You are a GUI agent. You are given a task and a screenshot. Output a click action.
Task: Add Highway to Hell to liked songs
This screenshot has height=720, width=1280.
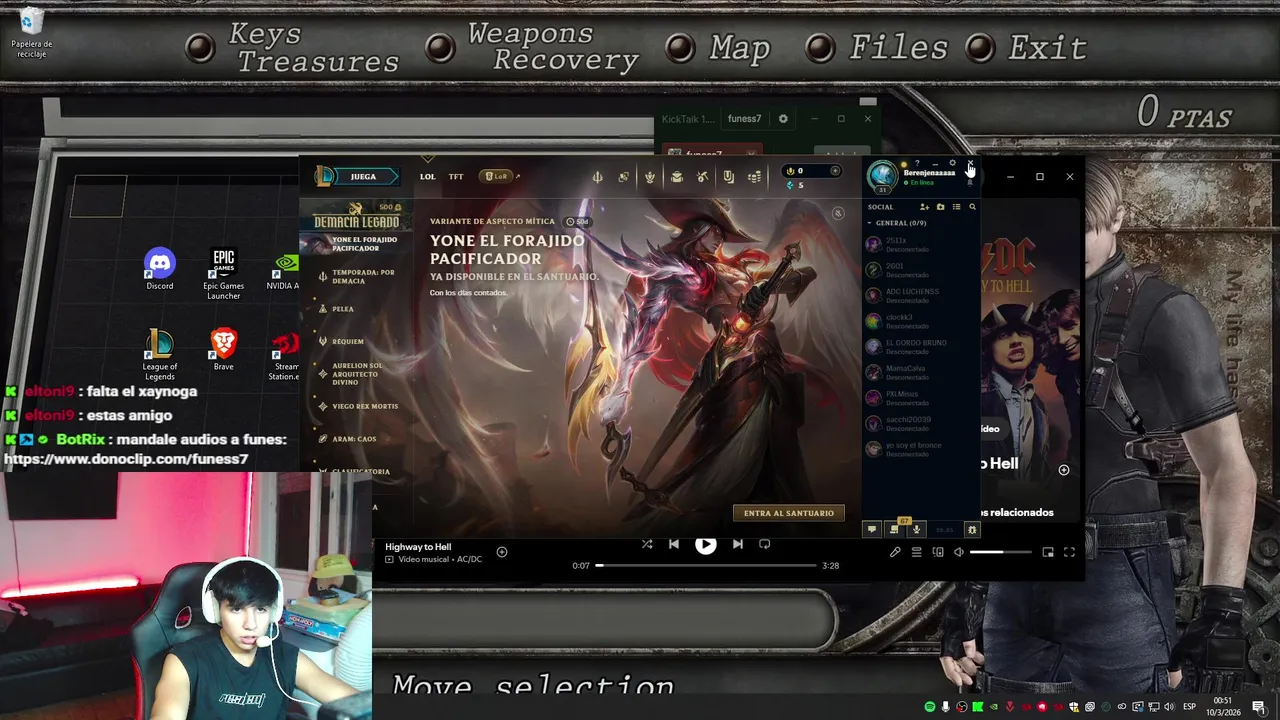[x=502, y=552]
